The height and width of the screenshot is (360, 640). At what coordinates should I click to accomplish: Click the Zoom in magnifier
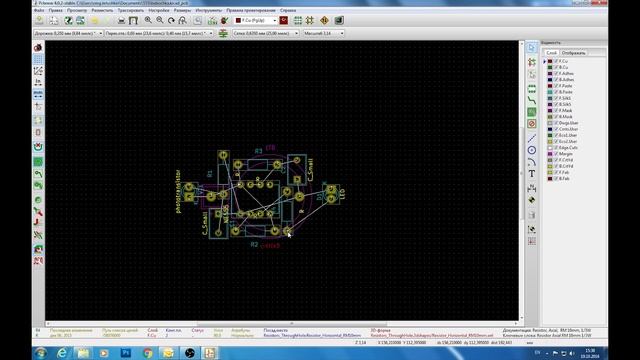click(x=148, y=20)
